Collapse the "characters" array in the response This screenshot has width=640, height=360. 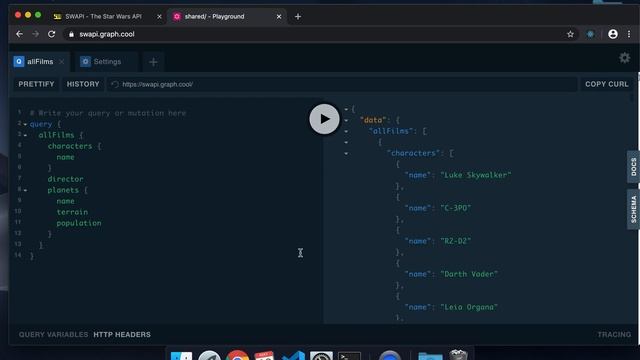pos(346,153)
